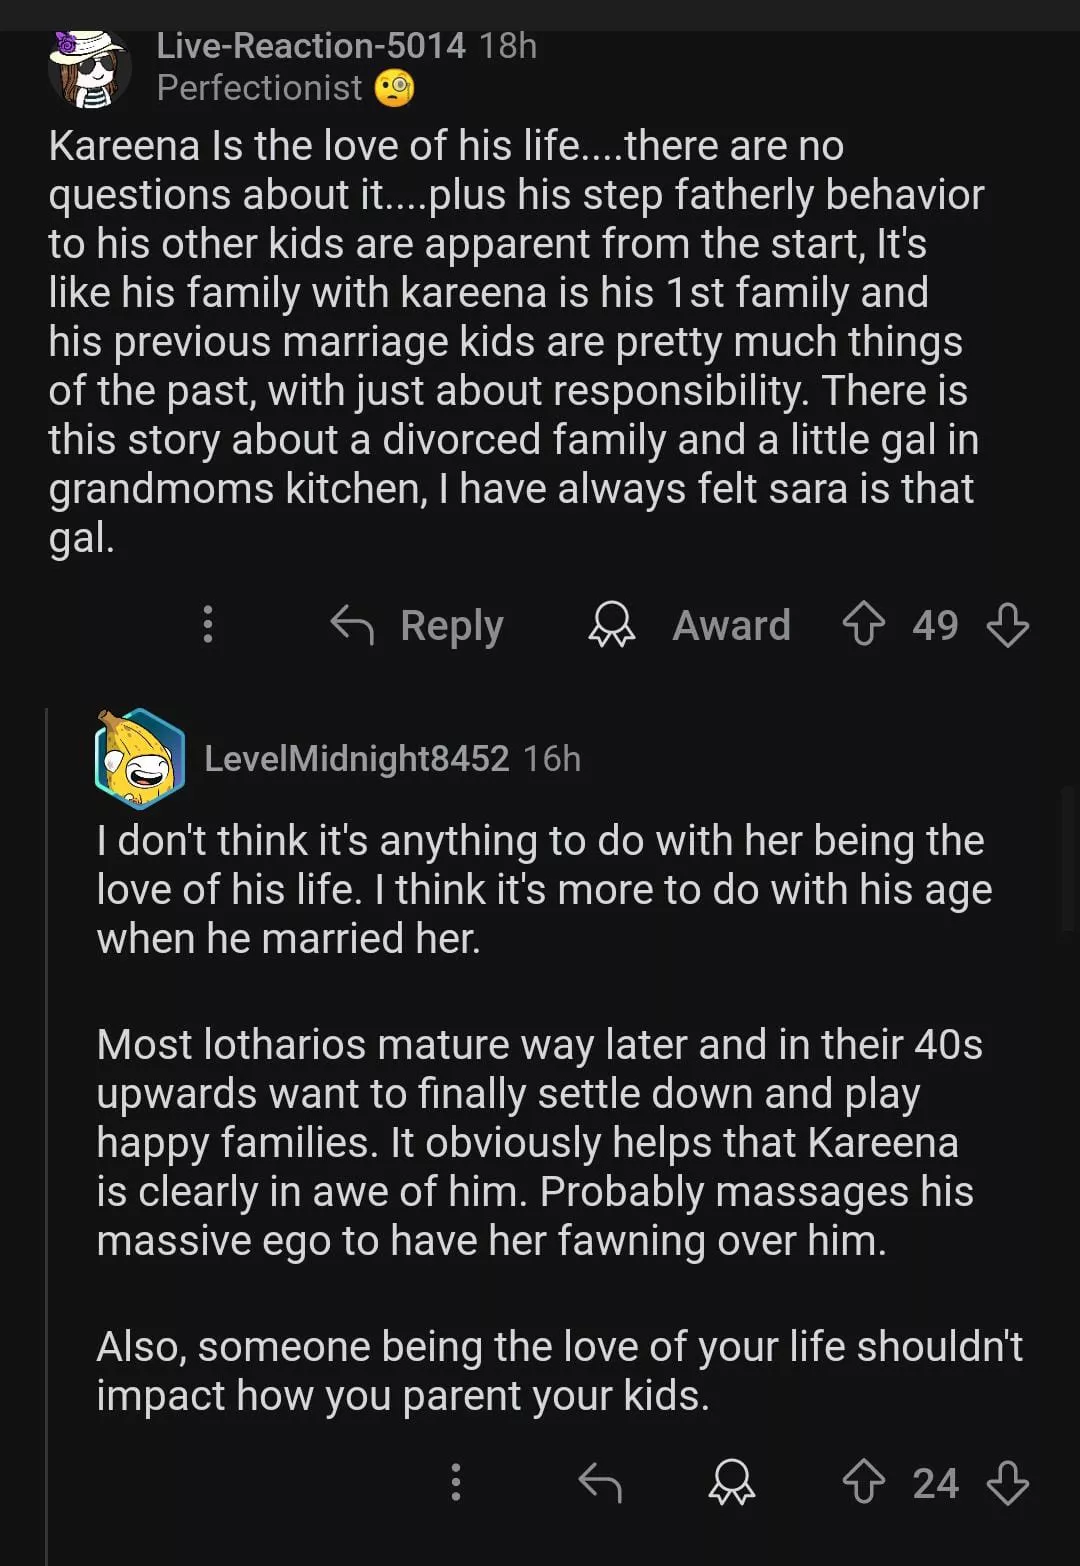This screenshot has height=1566, width=1080.
Task: Reply to the Kareena comment
Action: tap(418, 626)
